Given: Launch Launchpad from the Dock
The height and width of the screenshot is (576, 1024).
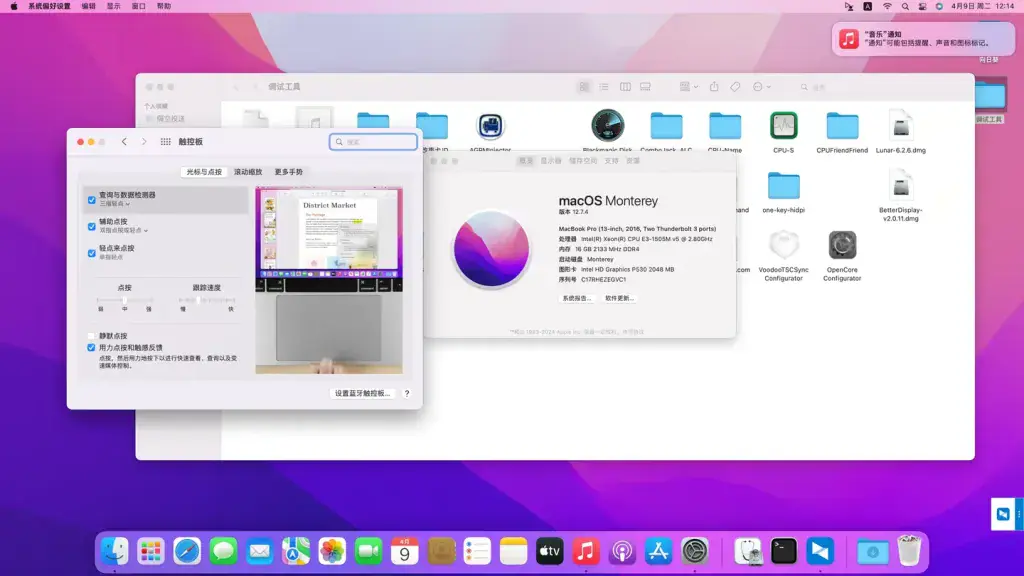Looking at the screenshot, I should click(x=151, y=552).
